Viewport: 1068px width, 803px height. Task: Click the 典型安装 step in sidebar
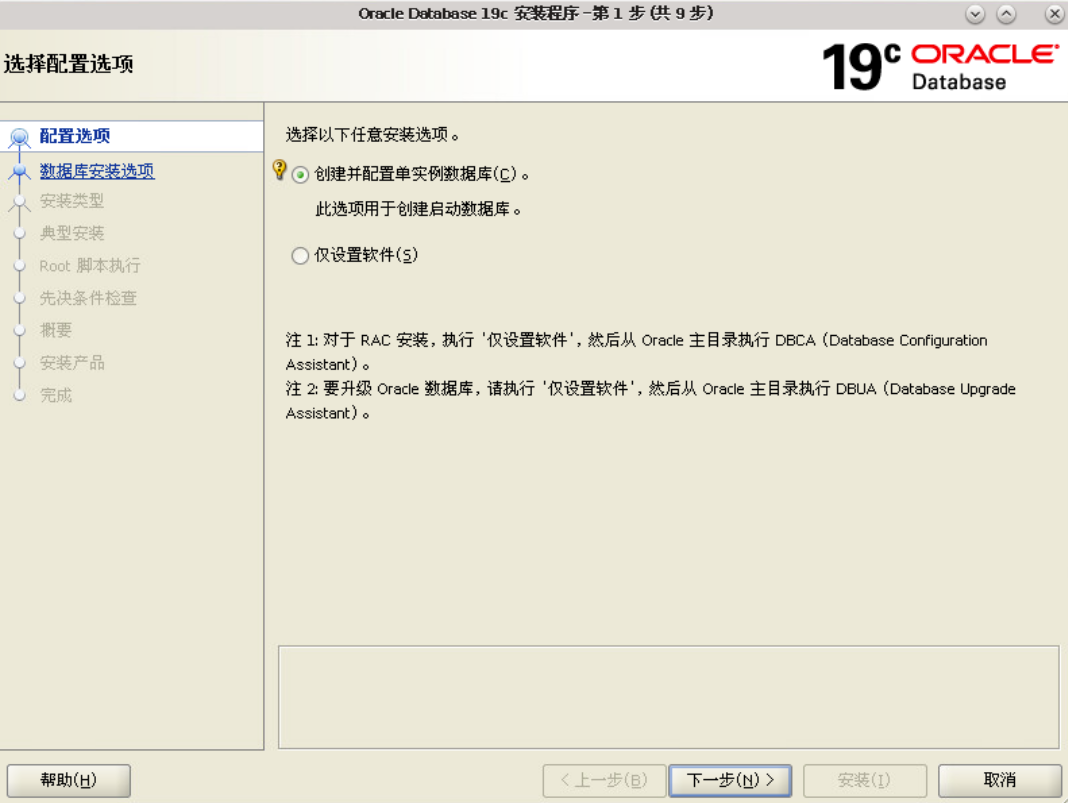click(72, 234)
